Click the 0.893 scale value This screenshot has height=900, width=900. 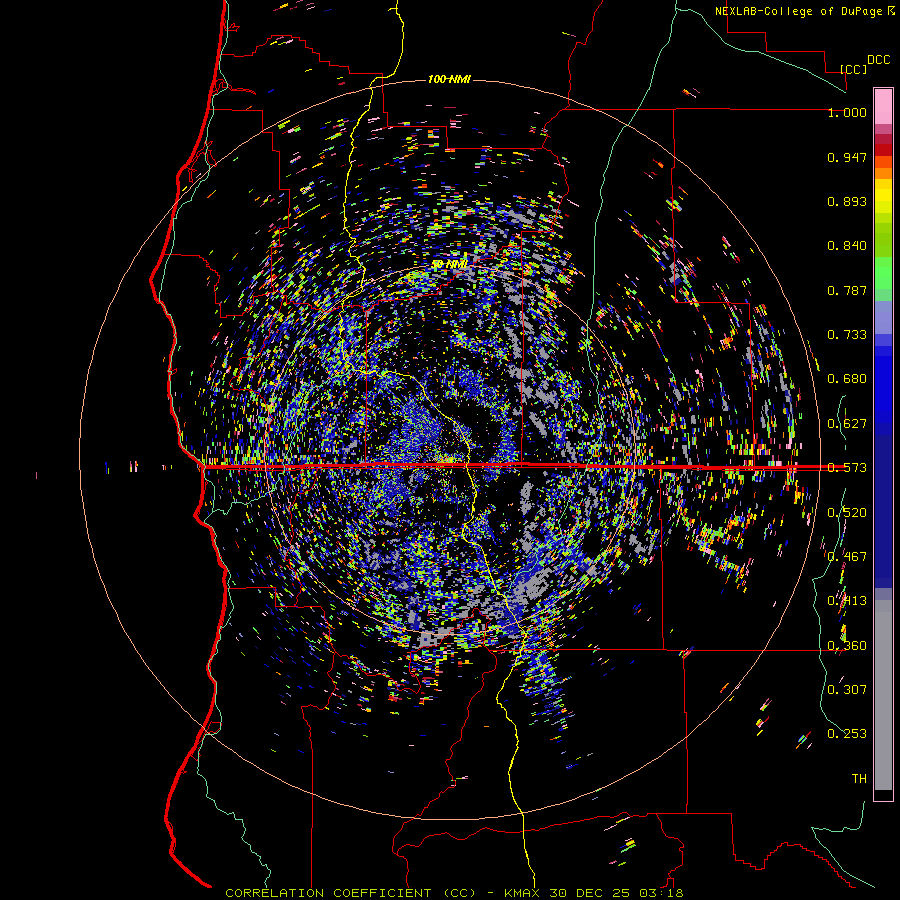(847, 201)
